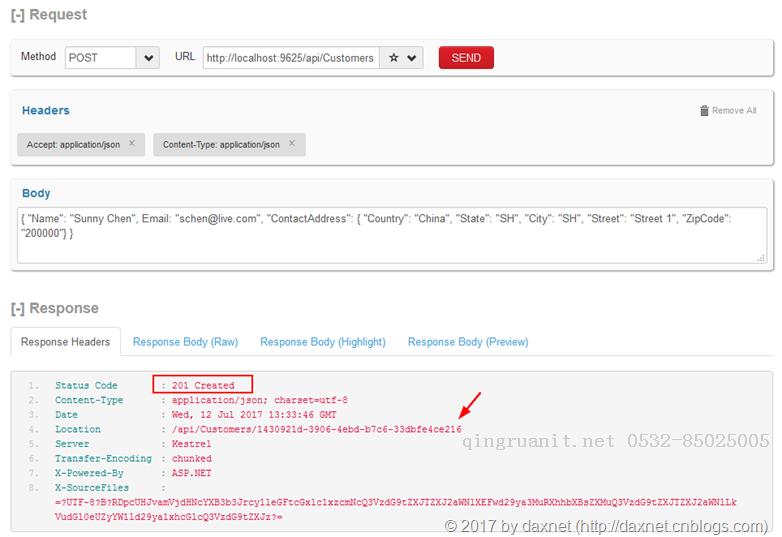Select the Content-Type: application/json chip

[221, 145]
